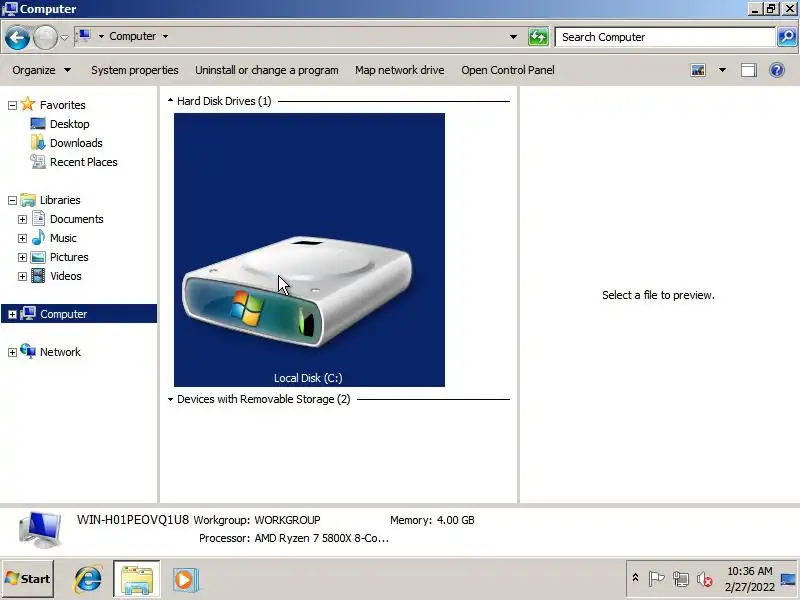Expand Devices with Removable Storage group
Screen dimensions: 800x600
[170, 399]
